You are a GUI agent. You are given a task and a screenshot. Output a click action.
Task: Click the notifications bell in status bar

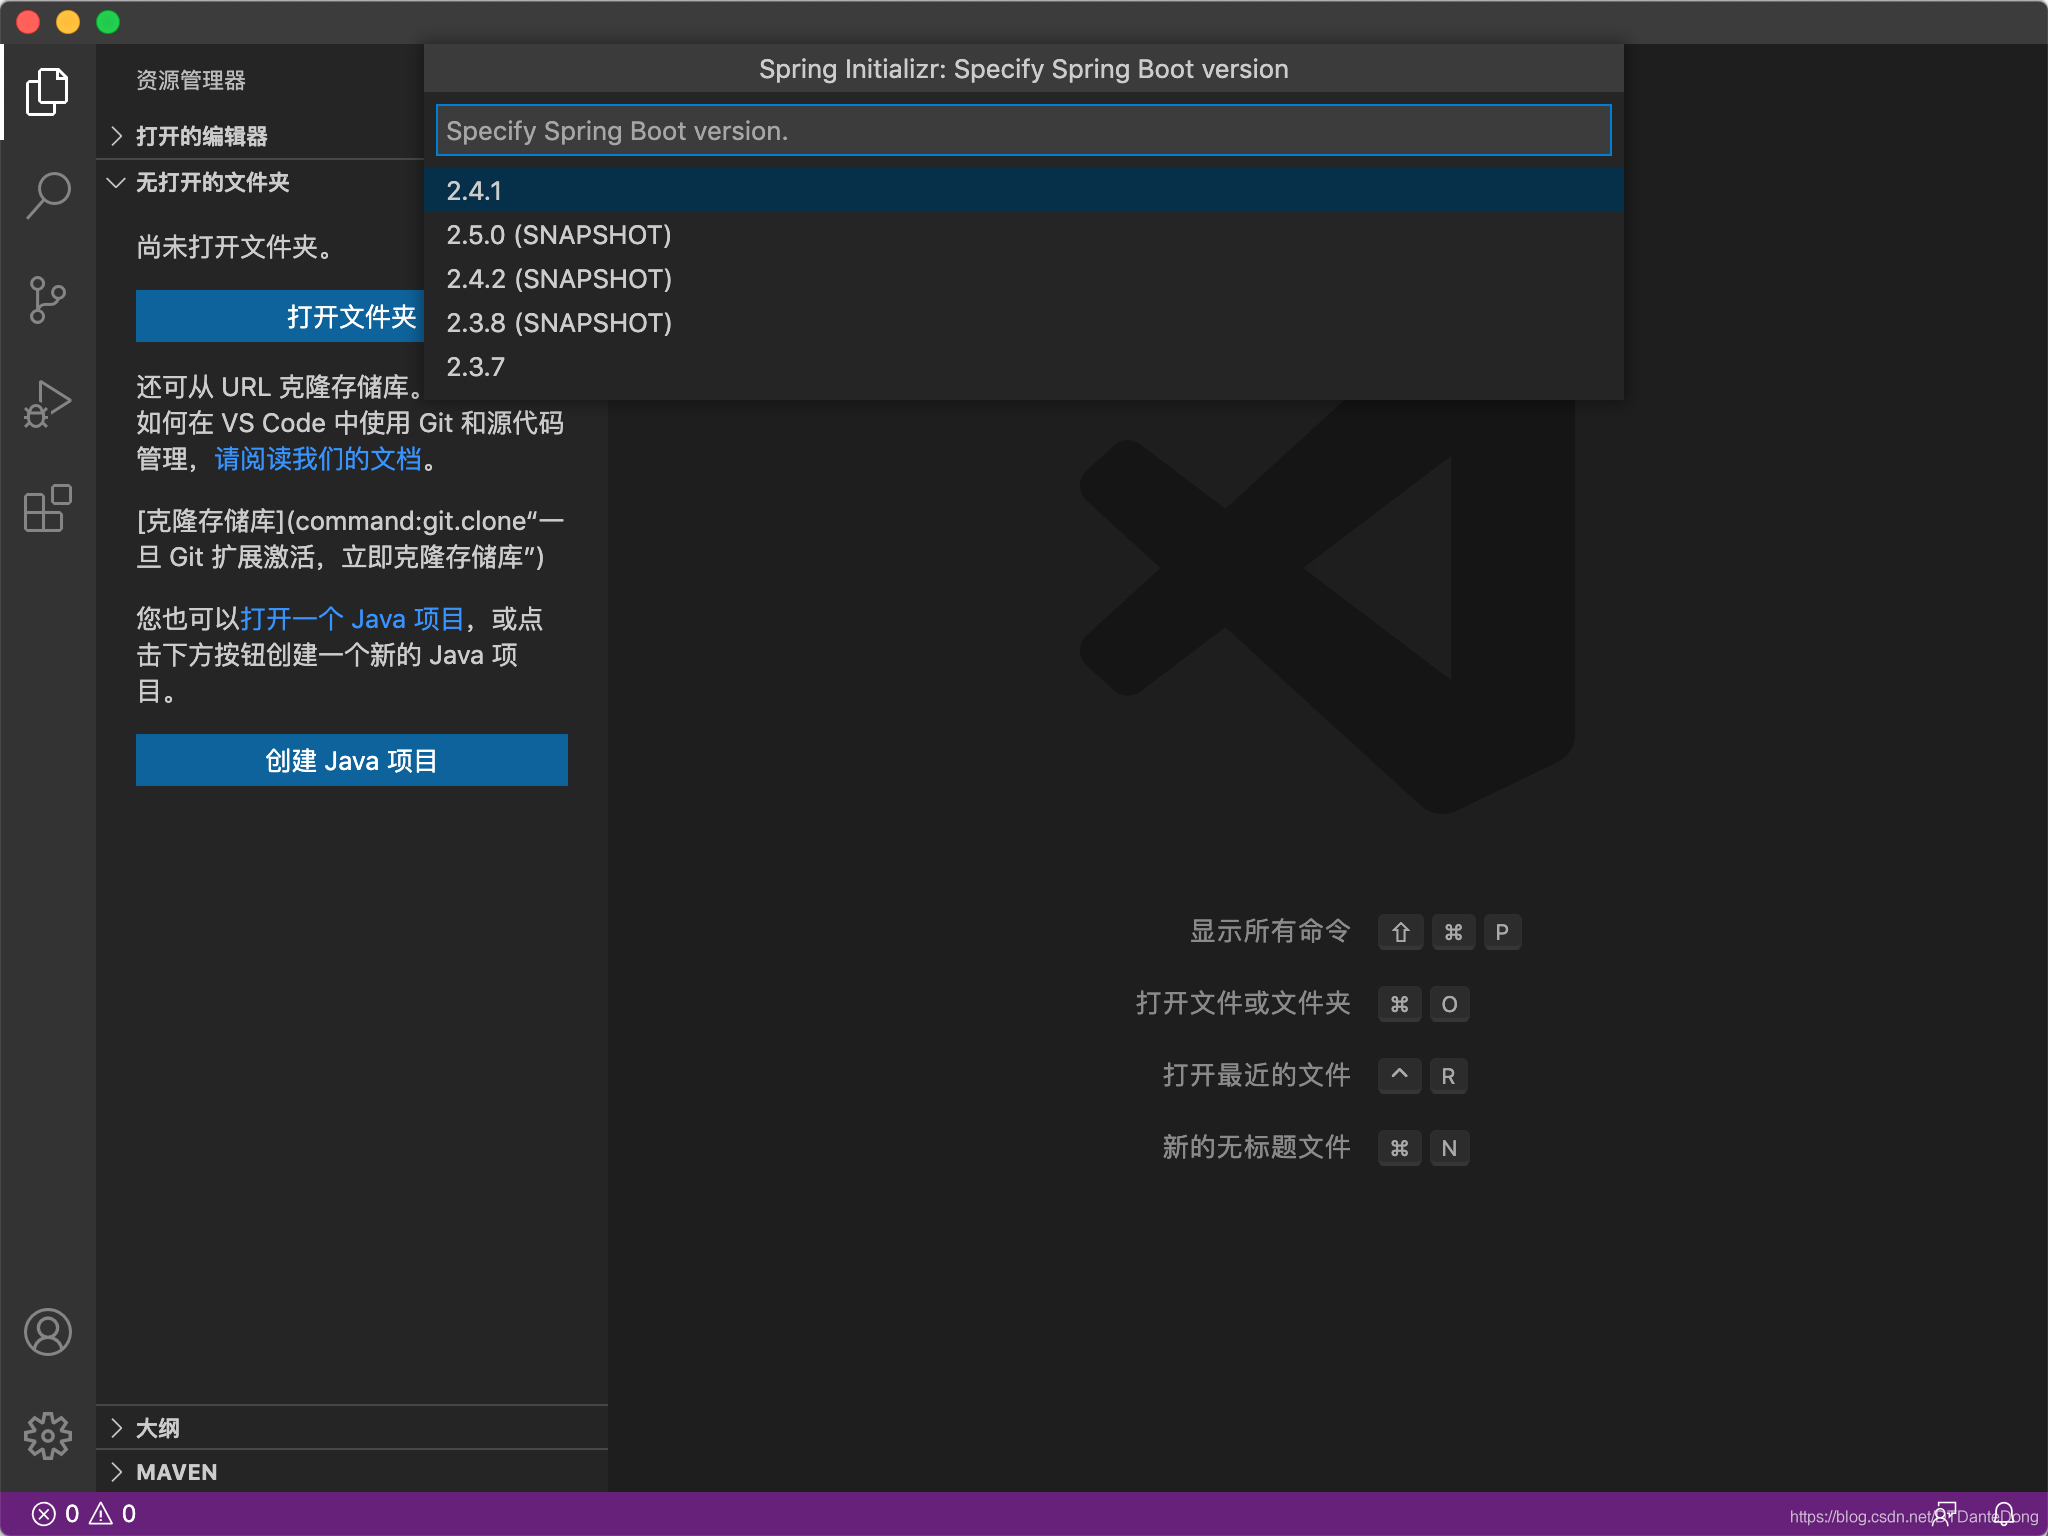point(2004,1514)
